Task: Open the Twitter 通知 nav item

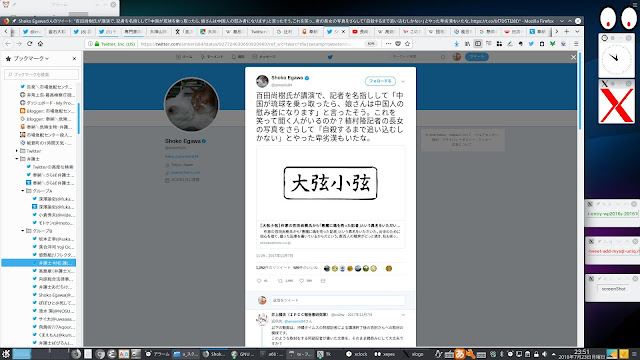Action: tap(238, 57)
